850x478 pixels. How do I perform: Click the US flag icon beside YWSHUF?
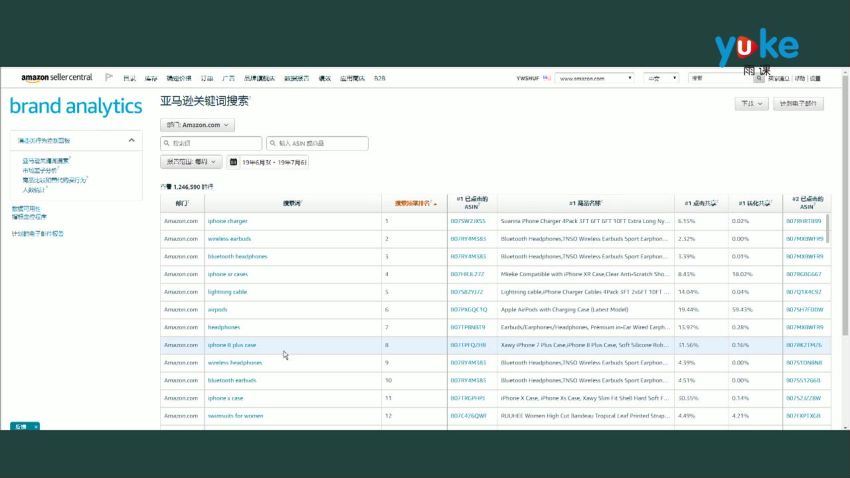coord(546,78)
